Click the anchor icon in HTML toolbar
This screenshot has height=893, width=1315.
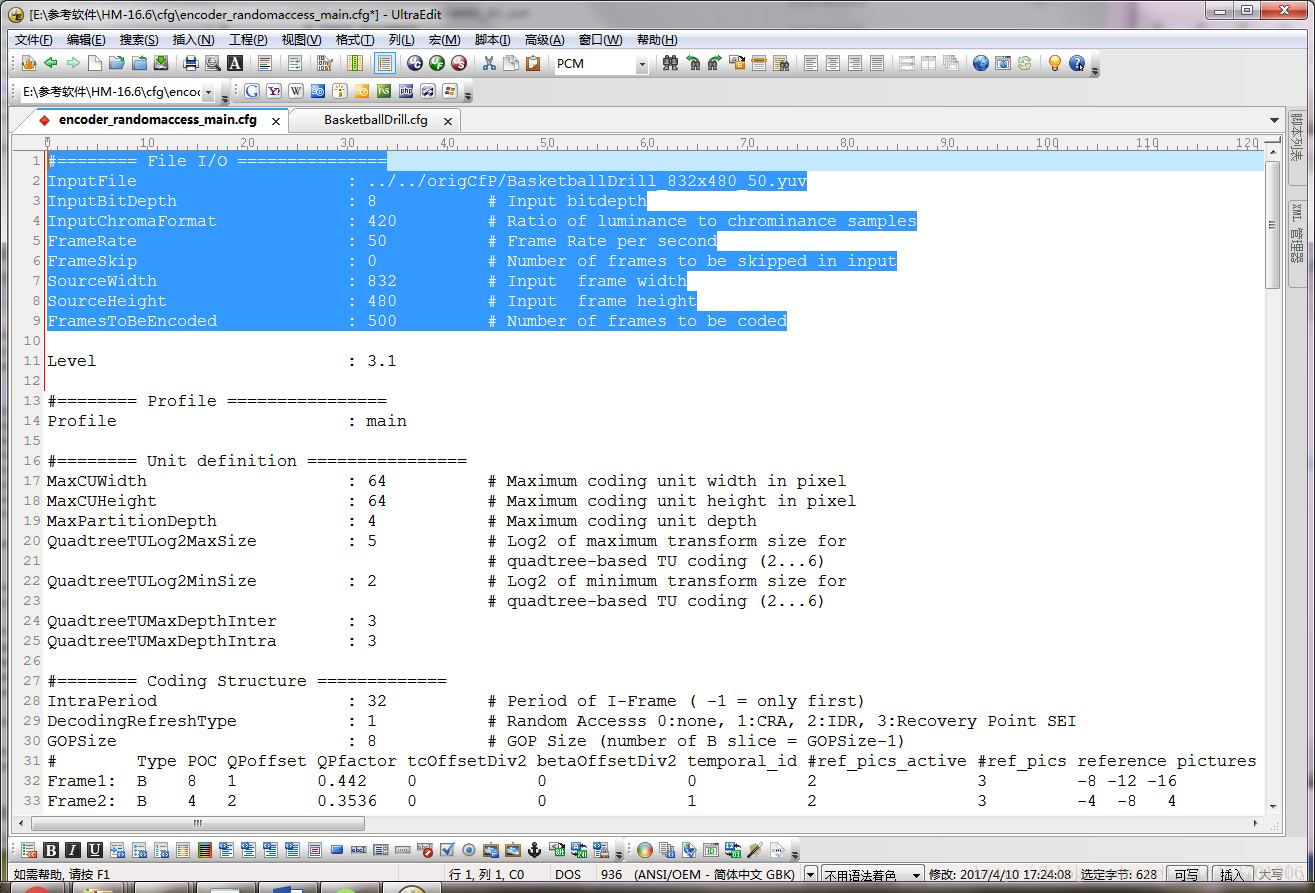pos(534,851)
